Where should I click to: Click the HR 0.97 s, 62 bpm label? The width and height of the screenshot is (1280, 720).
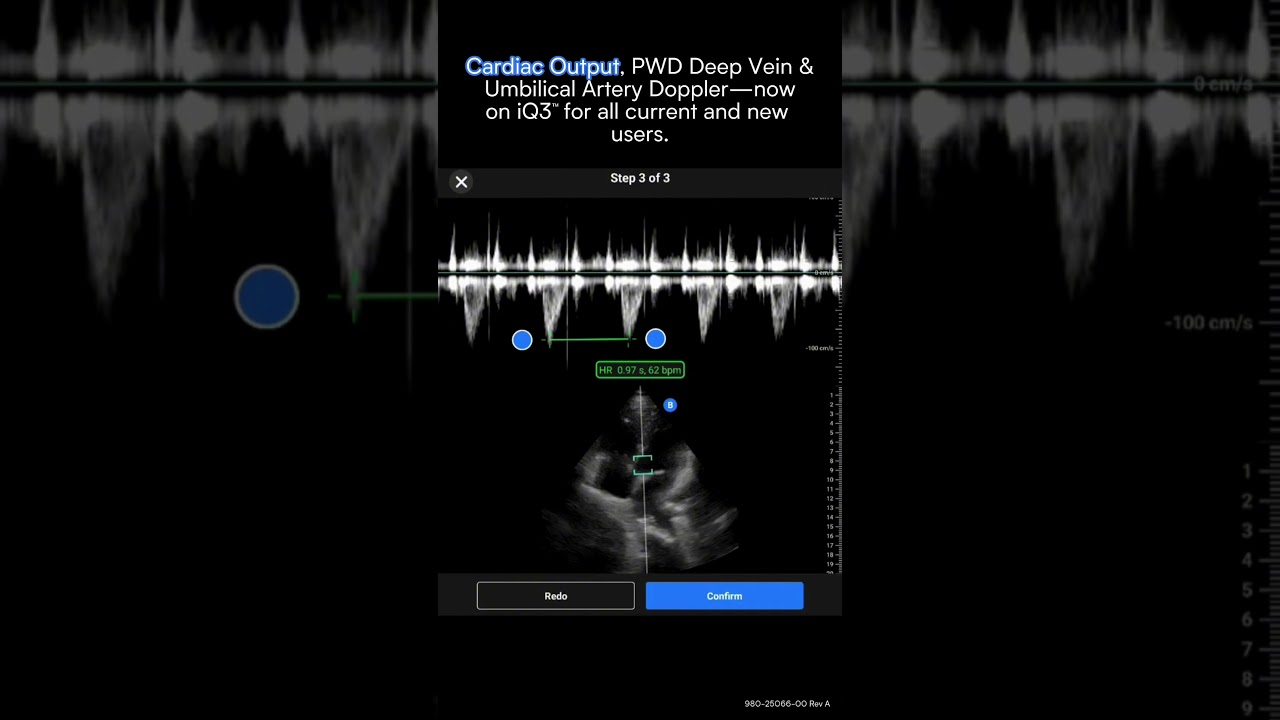point(640,370)
